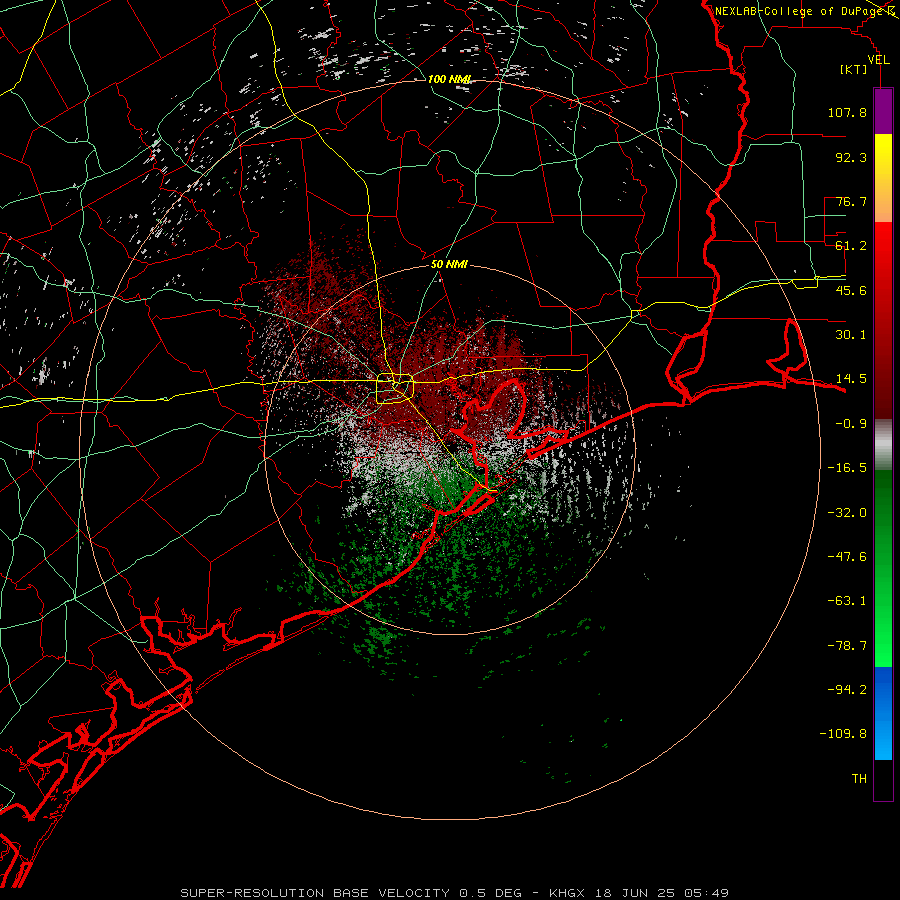Click the gray near-zero color bar segment
The image size is (900, 900).
(883, 445)
